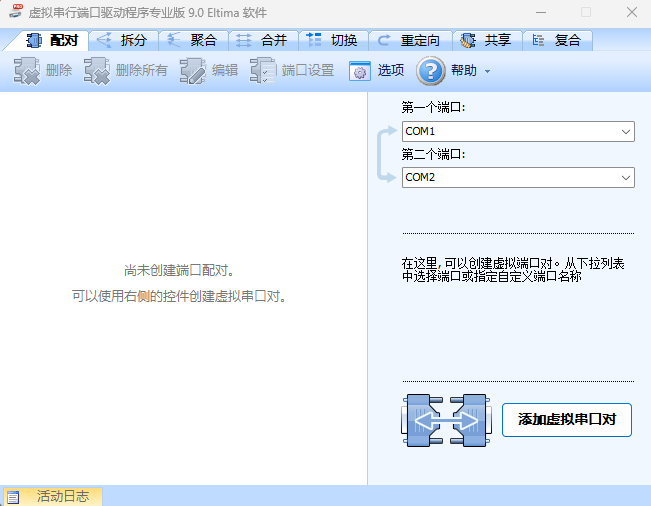This screenshot has height=506, width=651.
Task: Click the 编辑 (edit) toolbar icon
Action: (x=193, y=71)
